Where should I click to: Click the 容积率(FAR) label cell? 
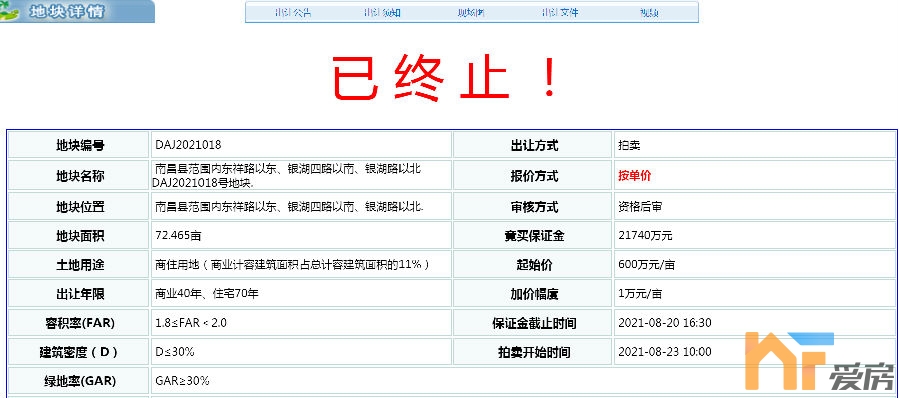point(79,323)
